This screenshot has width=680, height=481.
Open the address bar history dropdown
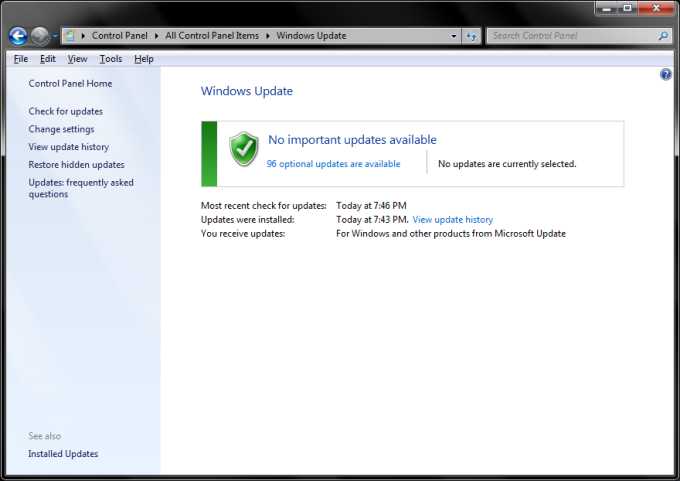tap(454, 36)
